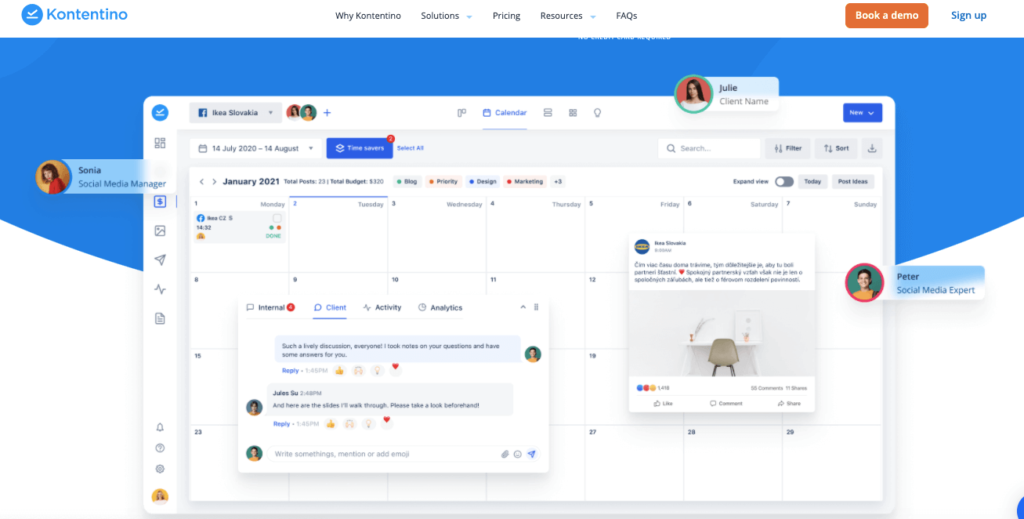Toggle the Design label filter

483,181
